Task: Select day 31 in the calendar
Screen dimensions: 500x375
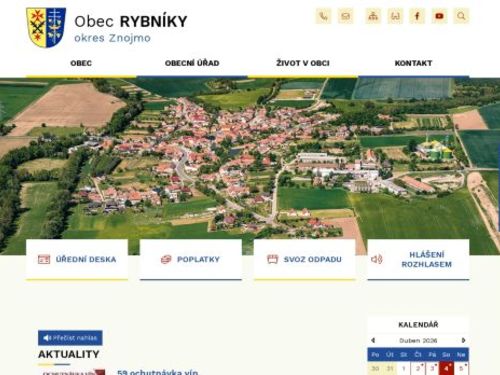Action: pyautogui.click(x=389, y=368)
